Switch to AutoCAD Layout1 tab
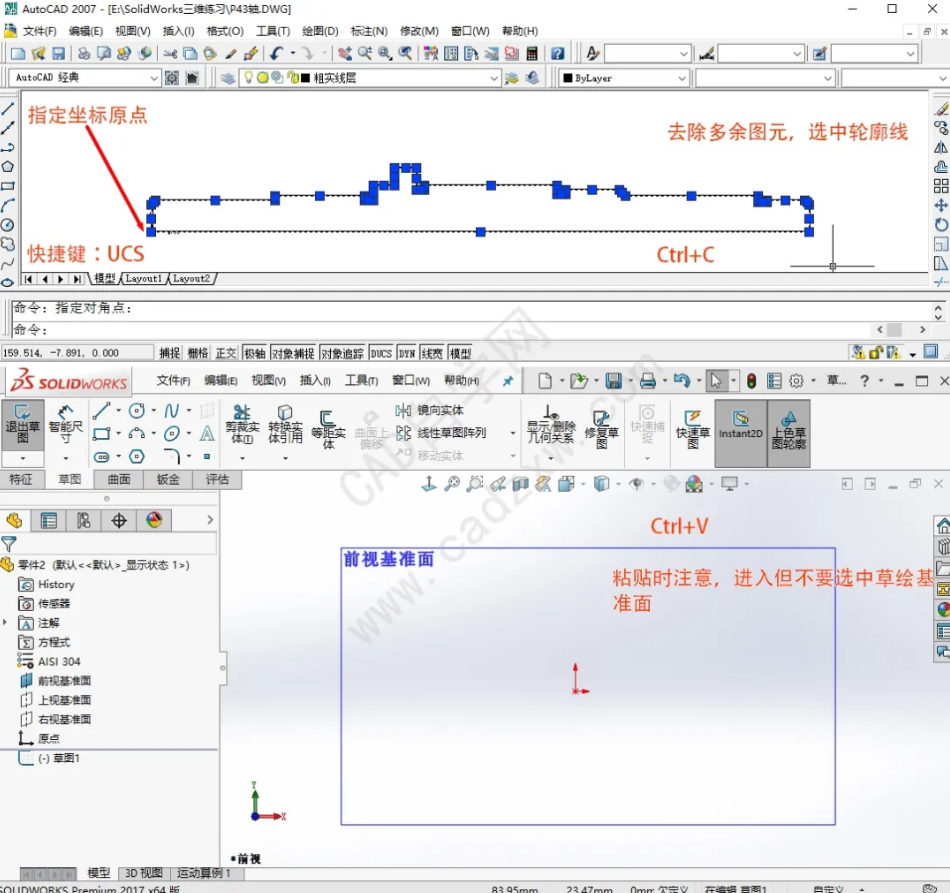This screenshot has height=893, width=950. [x=144, y=279]
